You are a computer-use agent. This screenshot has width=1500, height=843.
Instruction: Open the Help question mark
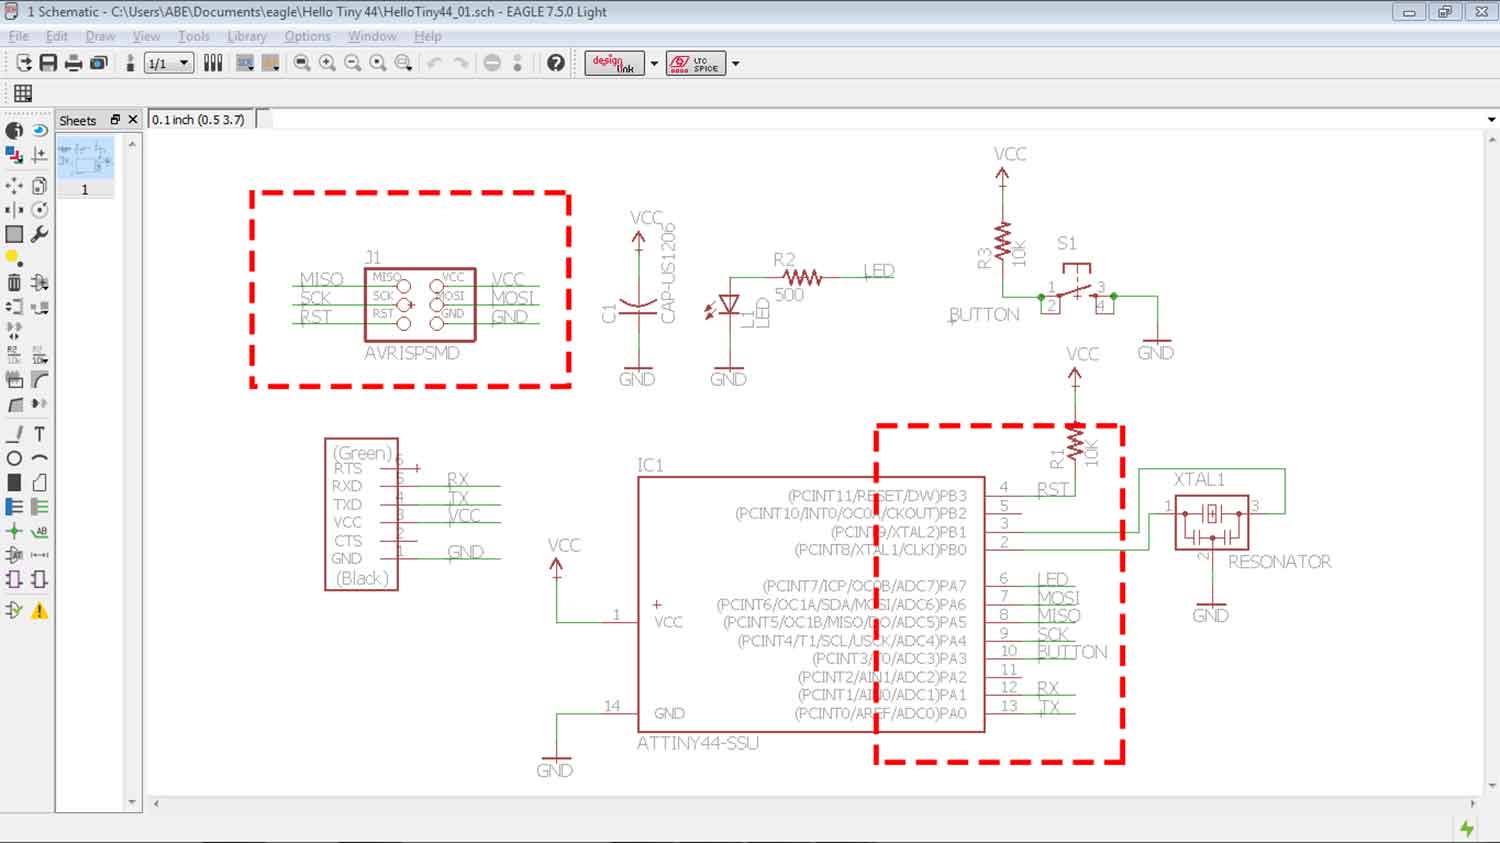pos(556,63)
